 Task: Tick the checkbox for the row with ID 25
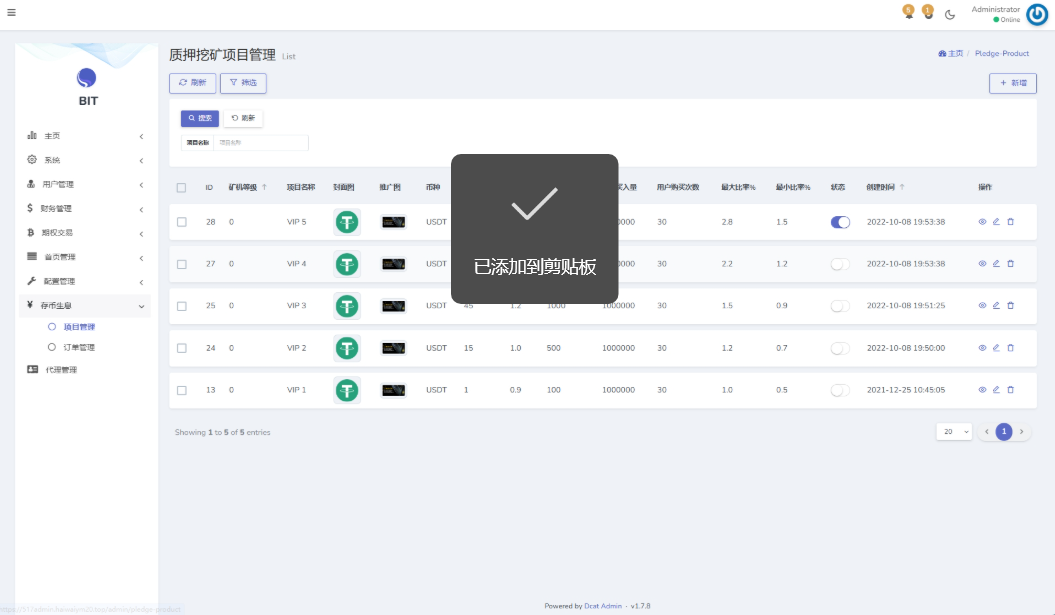[x=181, y=306]
